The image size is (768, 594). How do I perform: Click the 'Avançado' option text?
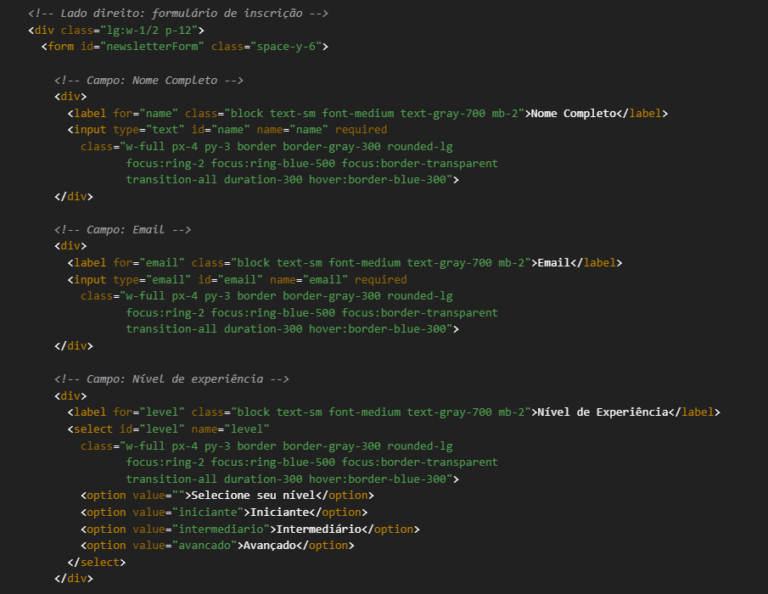tap(270, 546)
